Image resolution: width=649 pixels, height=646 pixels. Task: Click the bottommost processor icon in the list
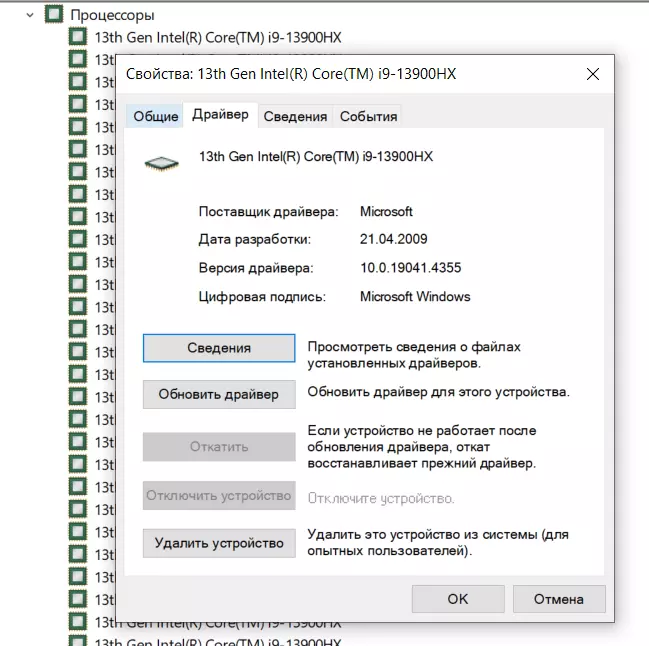pyautogui.click(x=78, y=641)
